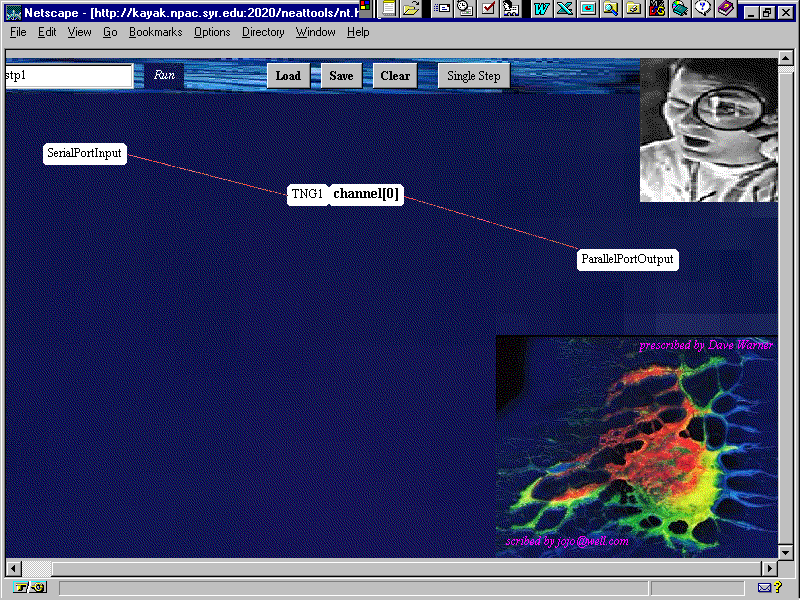Click the add contact icon in shortcut bar

coord(510,8)
